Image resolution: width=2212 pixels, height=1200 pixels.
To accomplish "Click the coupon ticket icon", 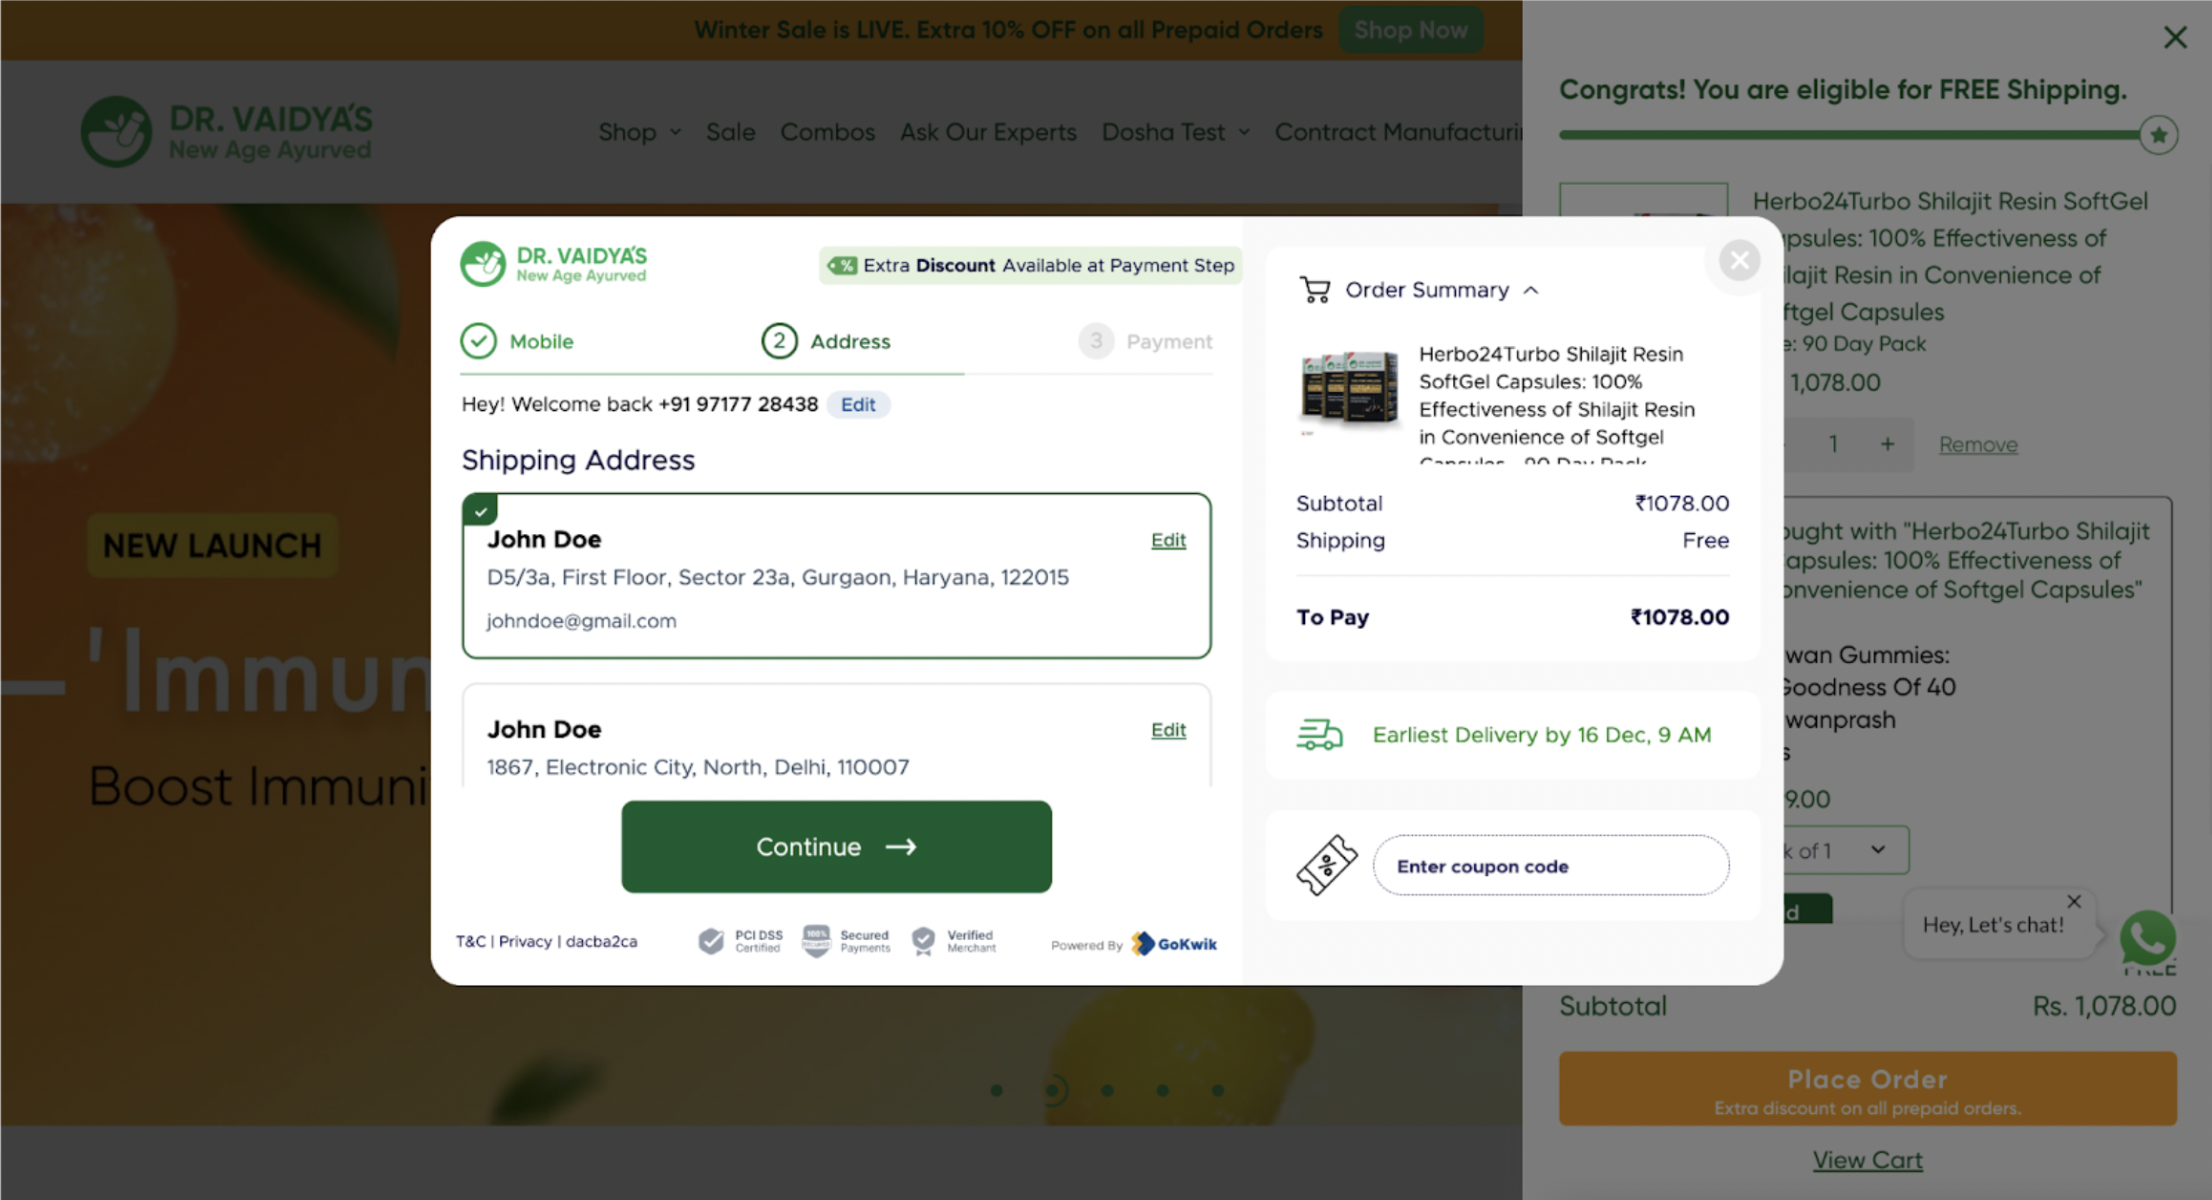I will tap(1326, 865).
